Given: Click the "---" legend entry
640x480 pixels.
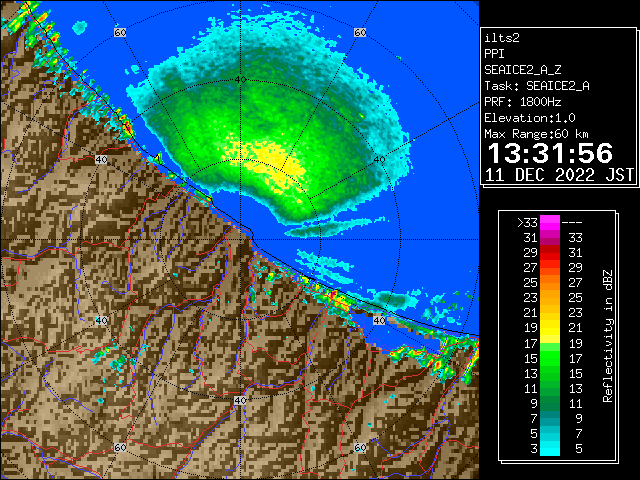Looking at the screenshot, I should pyautogui.click(x=572, y=223).
